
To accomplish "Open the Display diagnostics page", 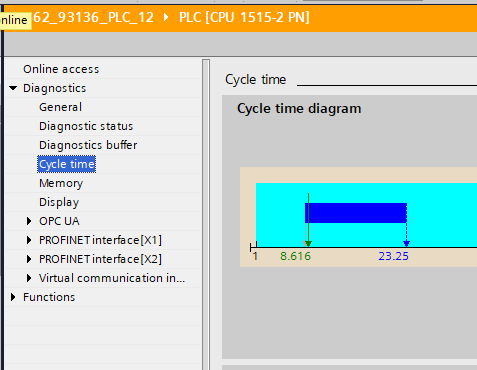I will pos(59,202).
